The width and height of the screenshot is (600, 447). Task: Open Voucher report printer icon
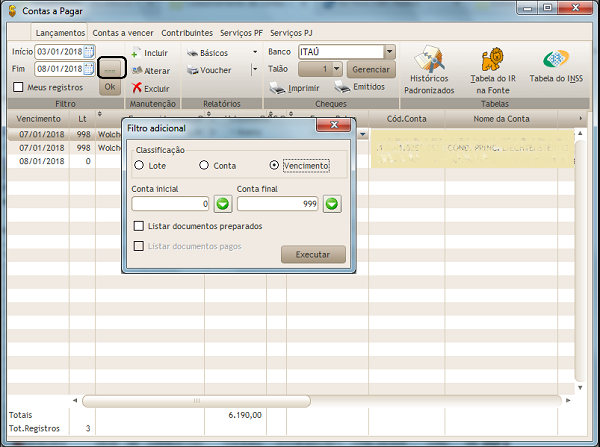pos(192,70)
